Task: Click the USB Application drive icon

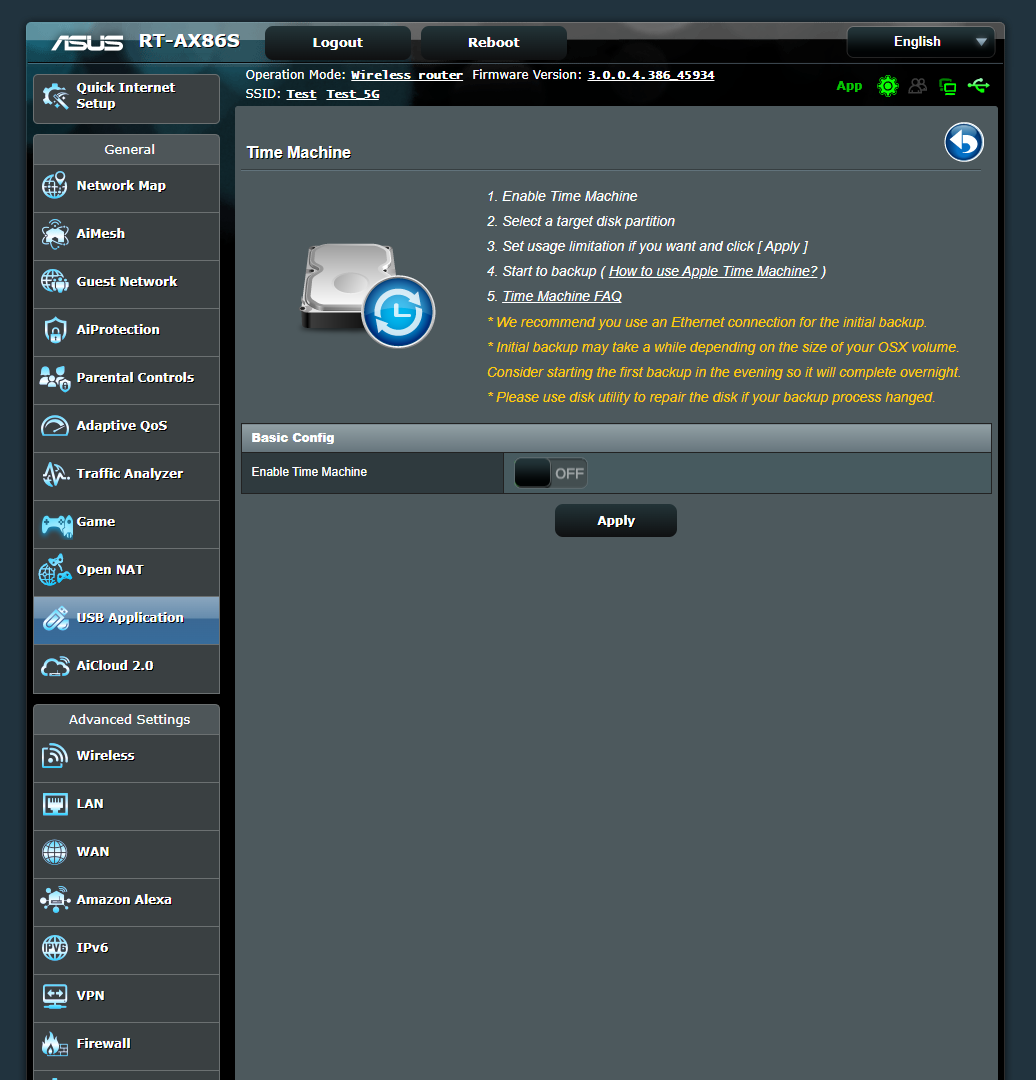Action: [55, 618]
